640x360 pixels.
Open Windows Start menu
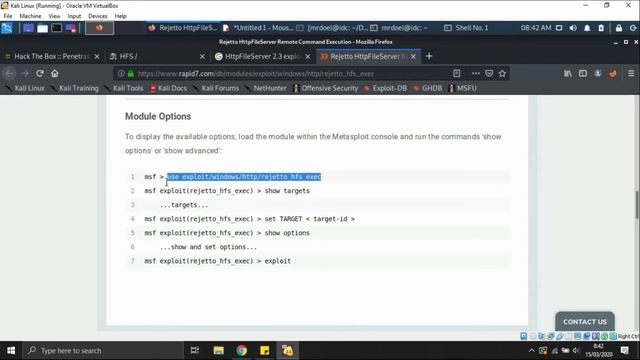11,350
